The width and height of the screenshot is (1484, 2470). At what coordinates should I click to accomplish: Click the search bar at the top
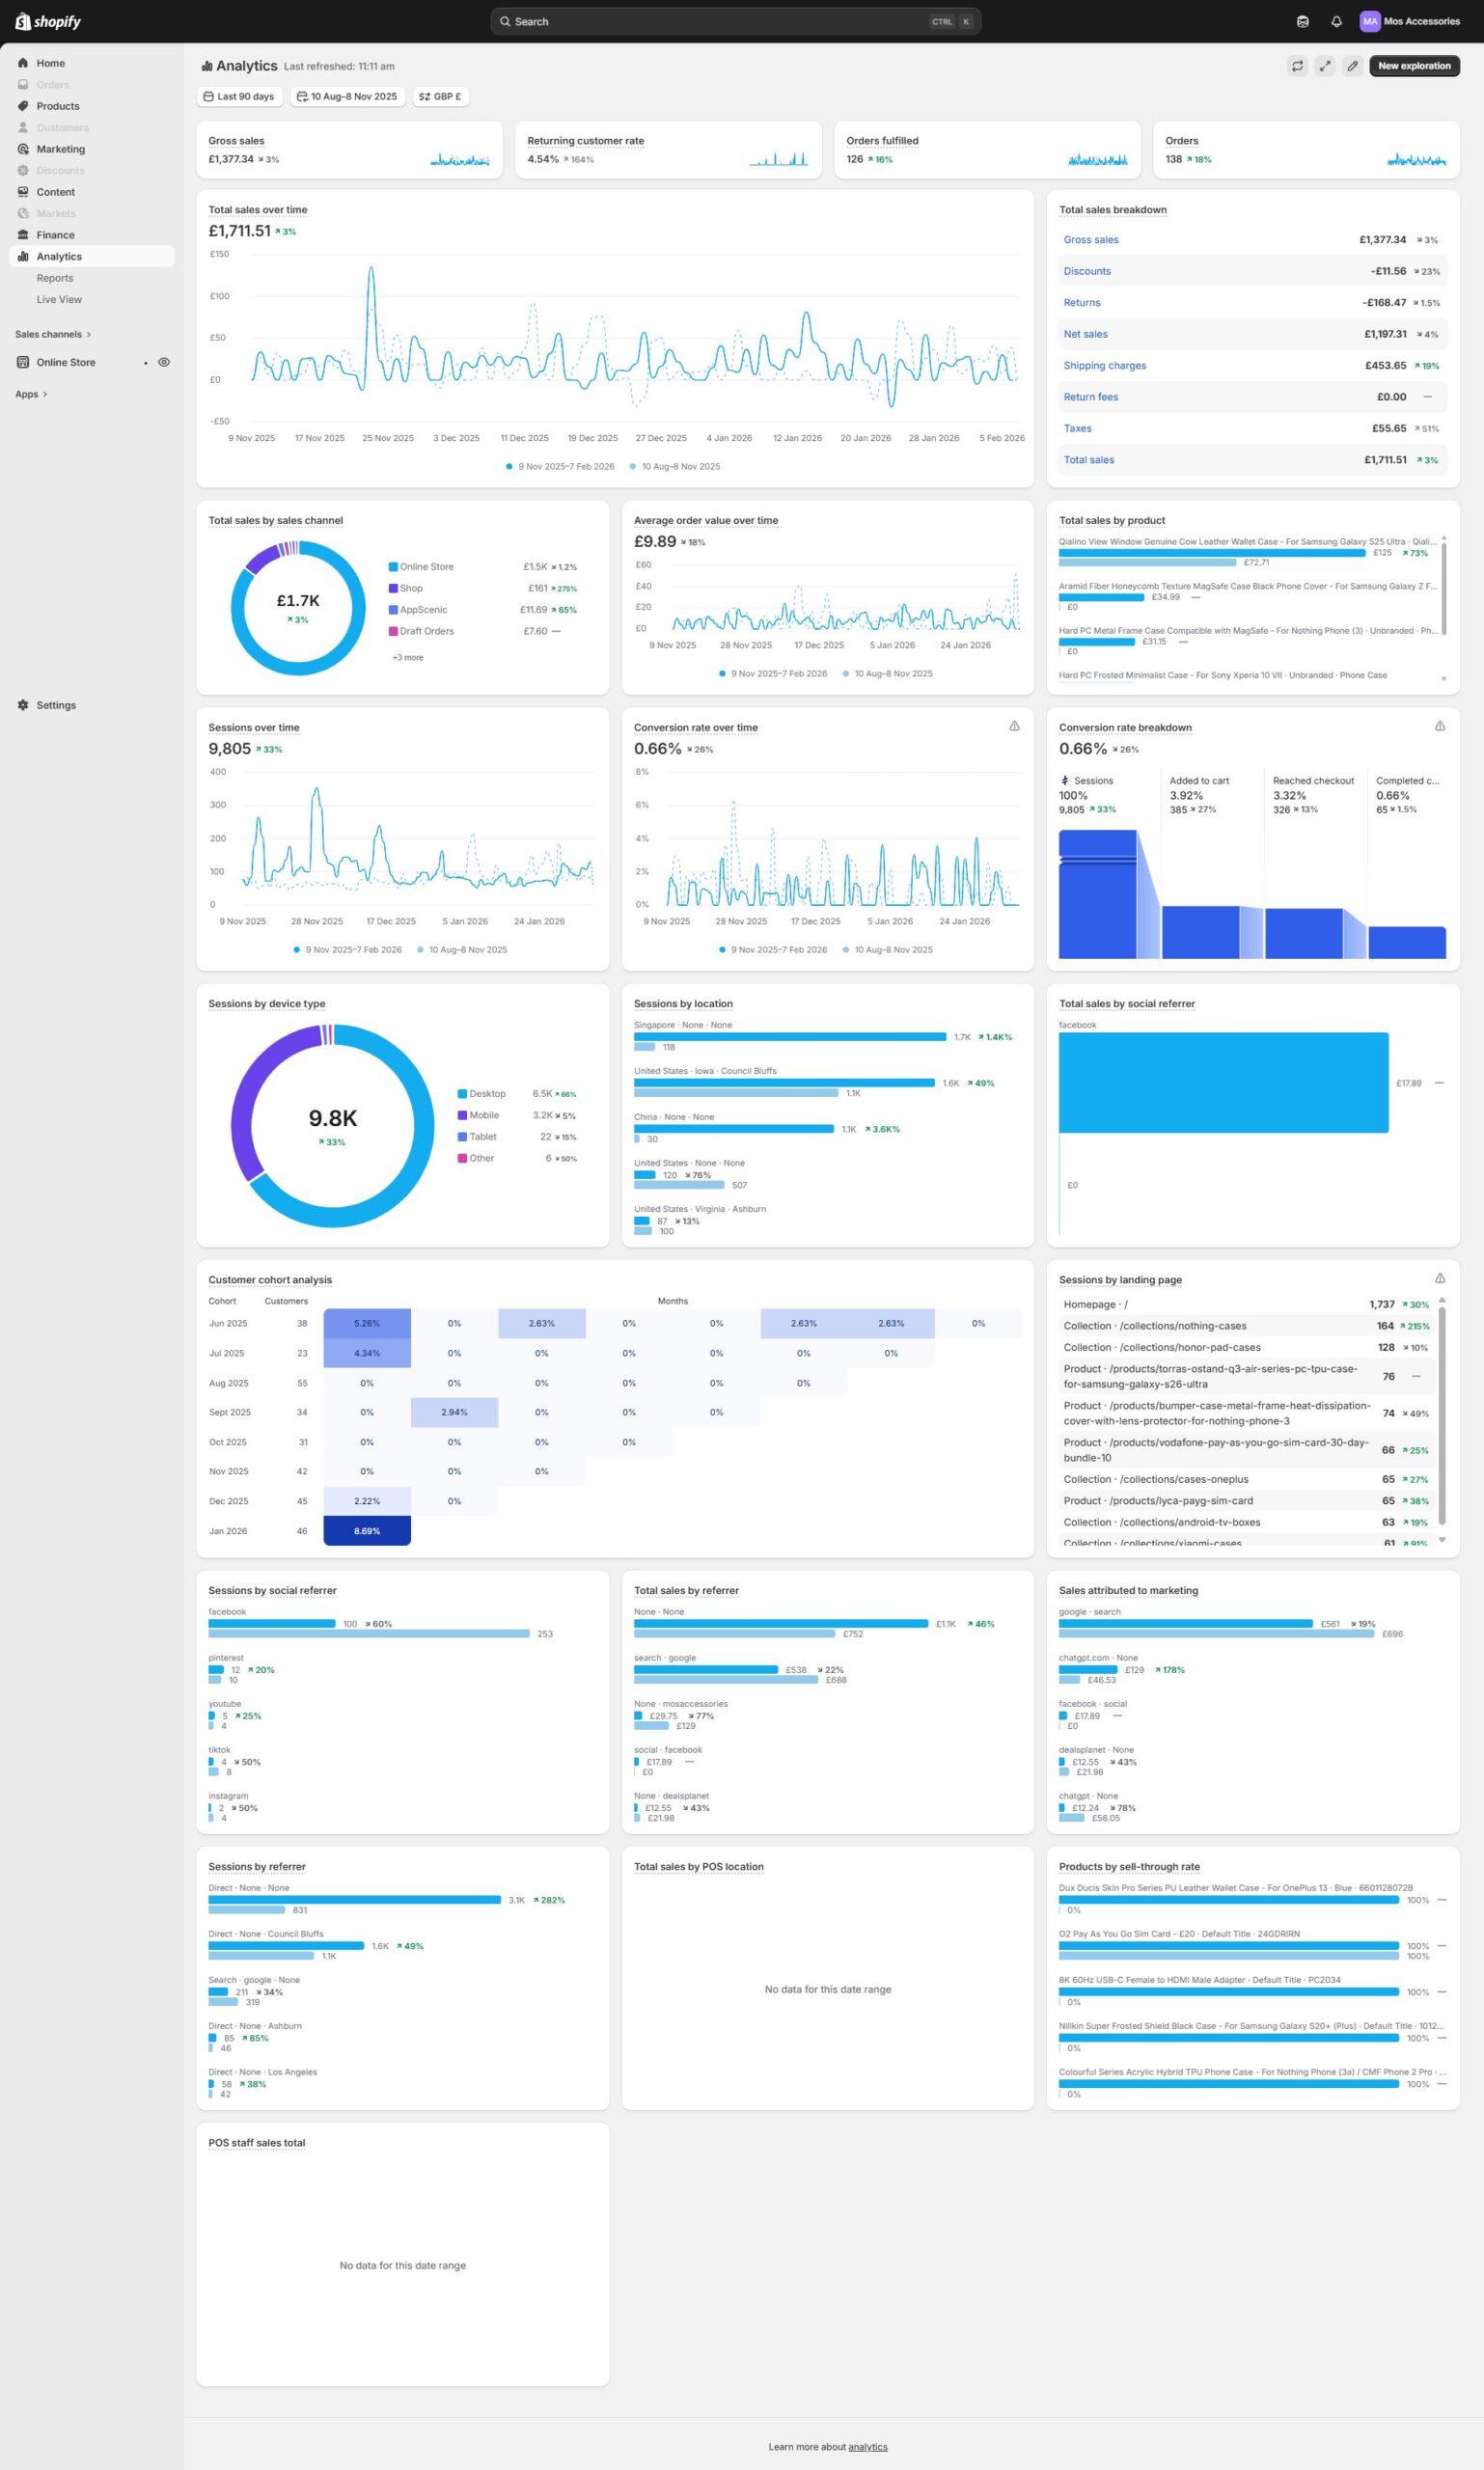735,21
